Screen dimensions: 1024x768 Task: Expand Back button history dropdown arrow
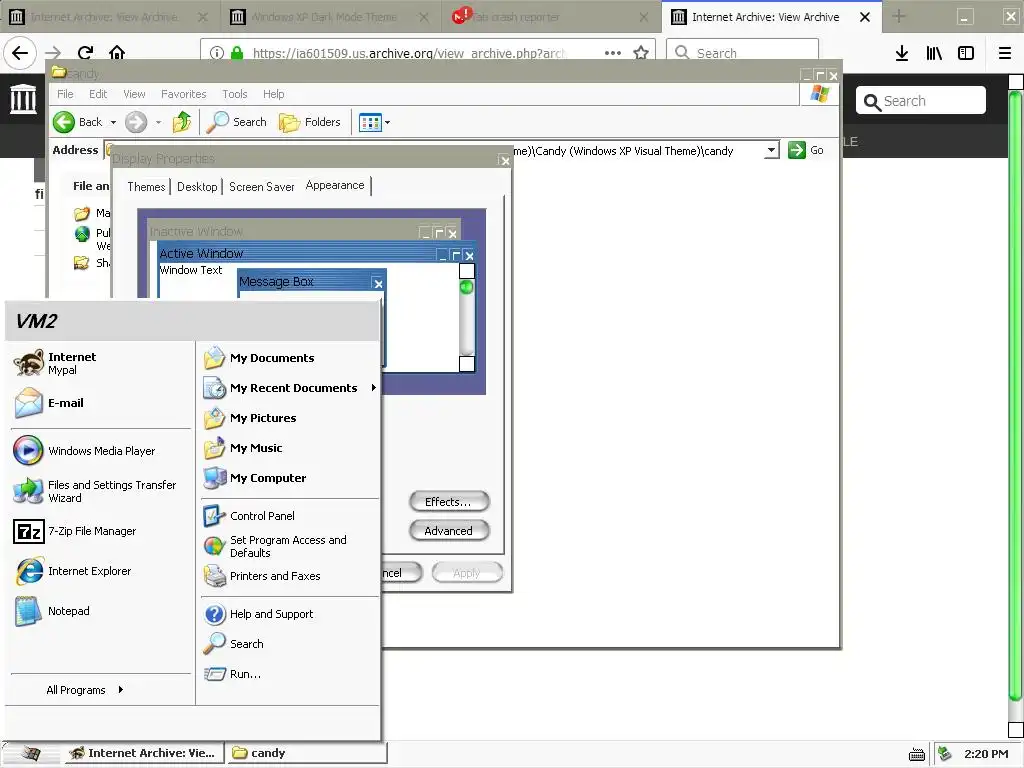113,122
